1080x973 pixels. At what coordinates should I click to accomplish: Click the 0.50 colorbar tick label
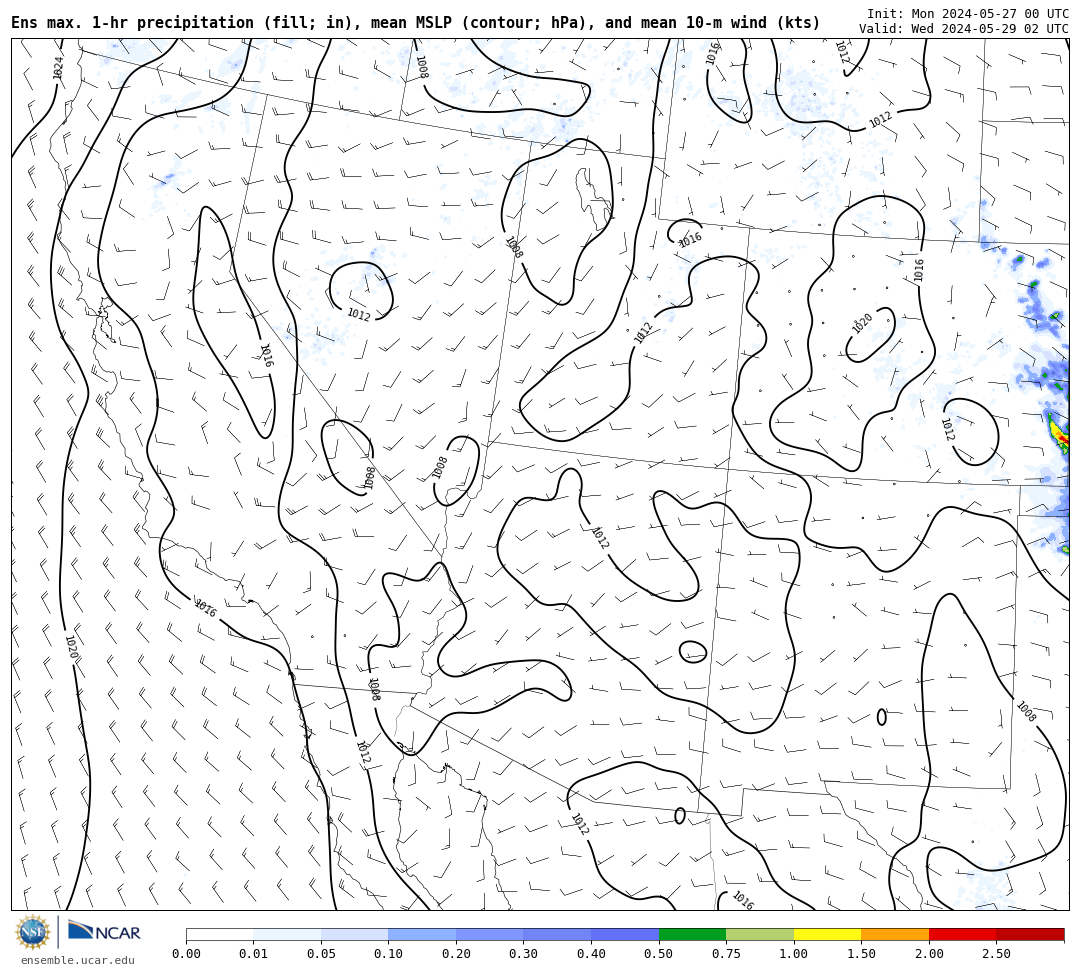click(x=659, y=954)
